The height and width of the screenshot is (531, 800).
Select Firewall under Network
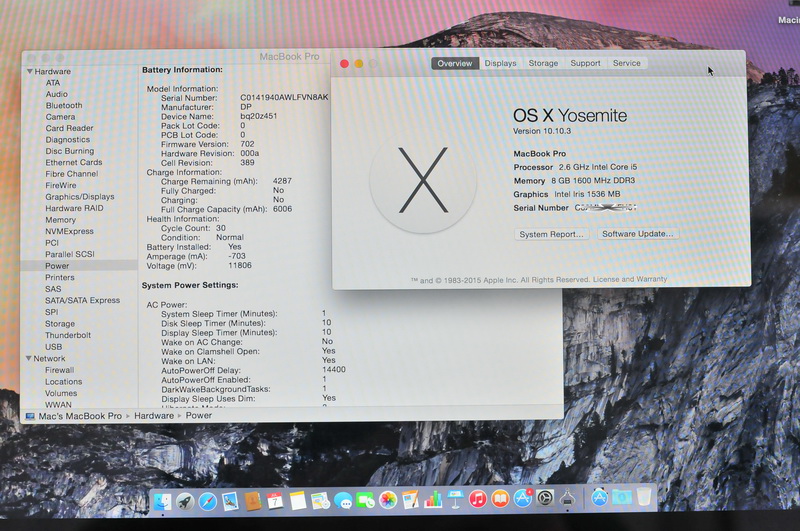[x=60, y=370]
